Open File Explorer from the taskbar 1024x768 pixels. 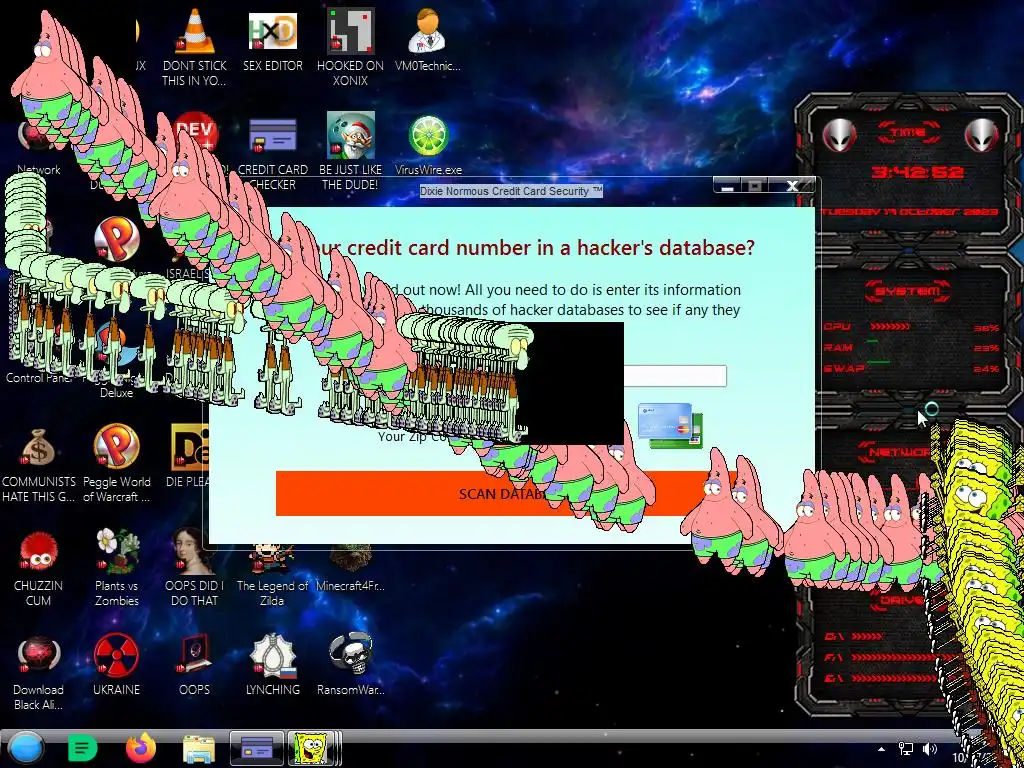tap(199, 748)
